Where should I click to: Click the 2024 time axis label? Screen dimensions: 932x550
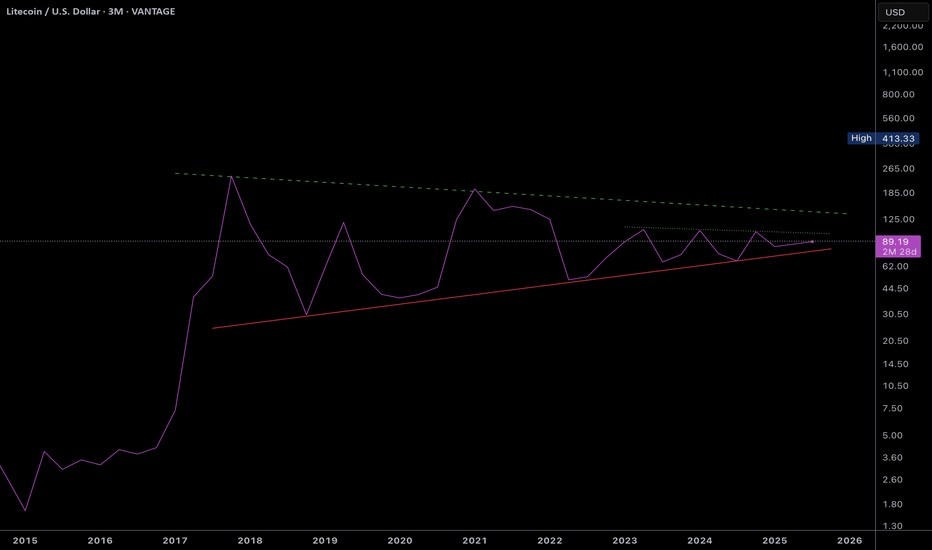[699, 540]
